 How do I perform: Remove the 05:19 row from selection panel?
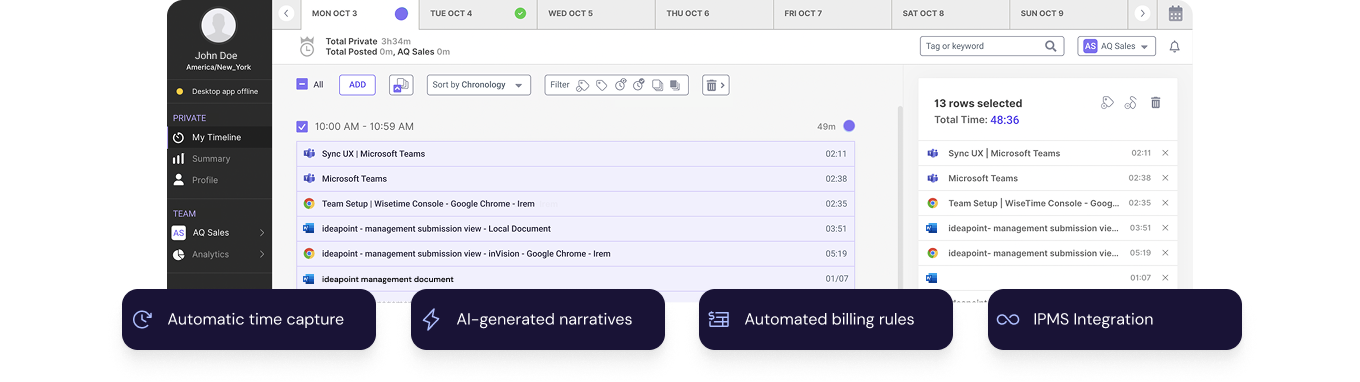[x=1165, y=253]
